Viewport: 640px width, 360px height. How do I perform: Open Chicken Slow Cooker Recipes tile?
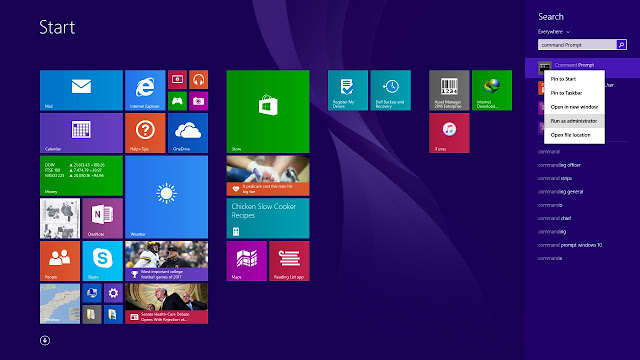coord(268,218)
